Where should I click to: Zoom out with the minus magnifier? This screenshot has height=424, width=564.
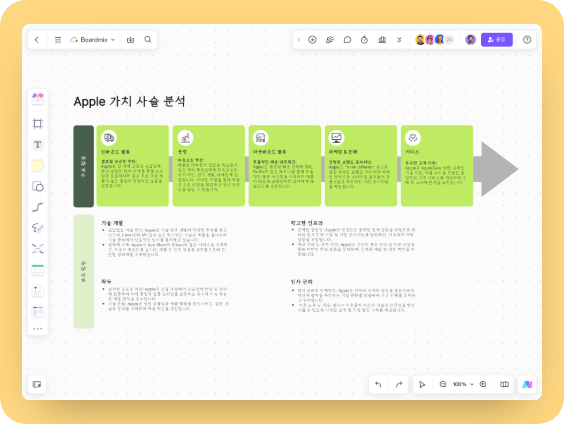443,384
